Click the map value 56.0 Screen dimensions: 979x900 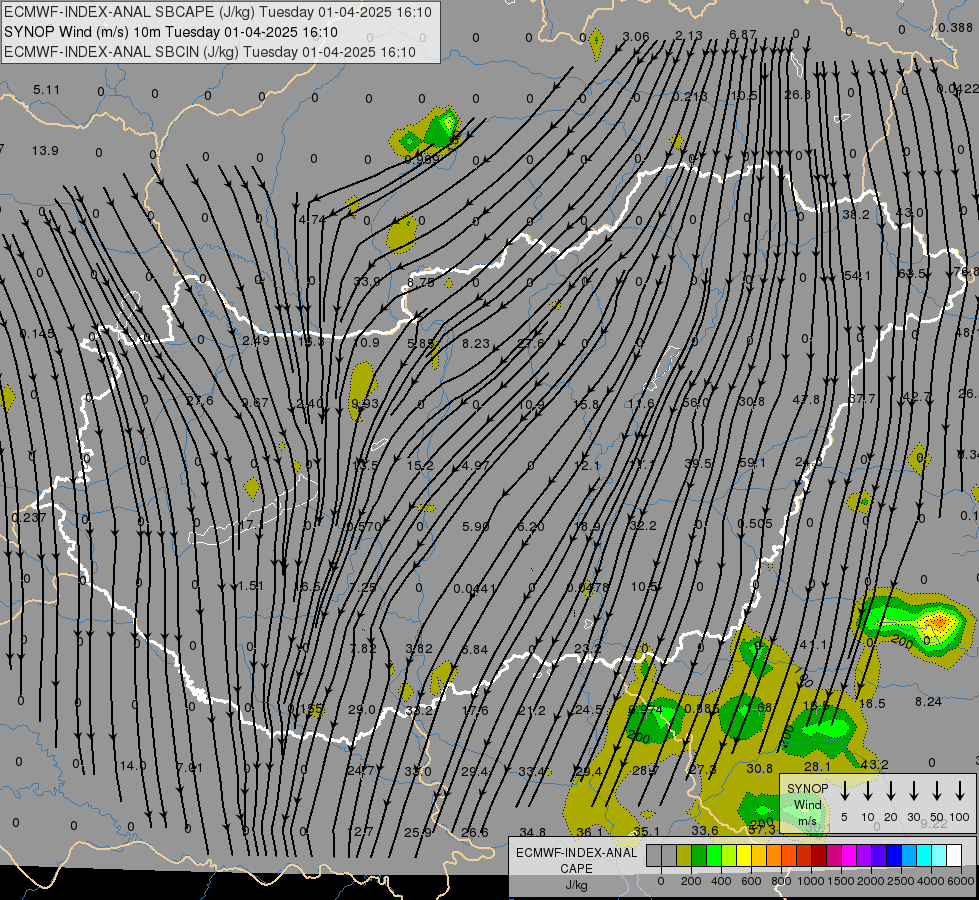click(696, 403)
